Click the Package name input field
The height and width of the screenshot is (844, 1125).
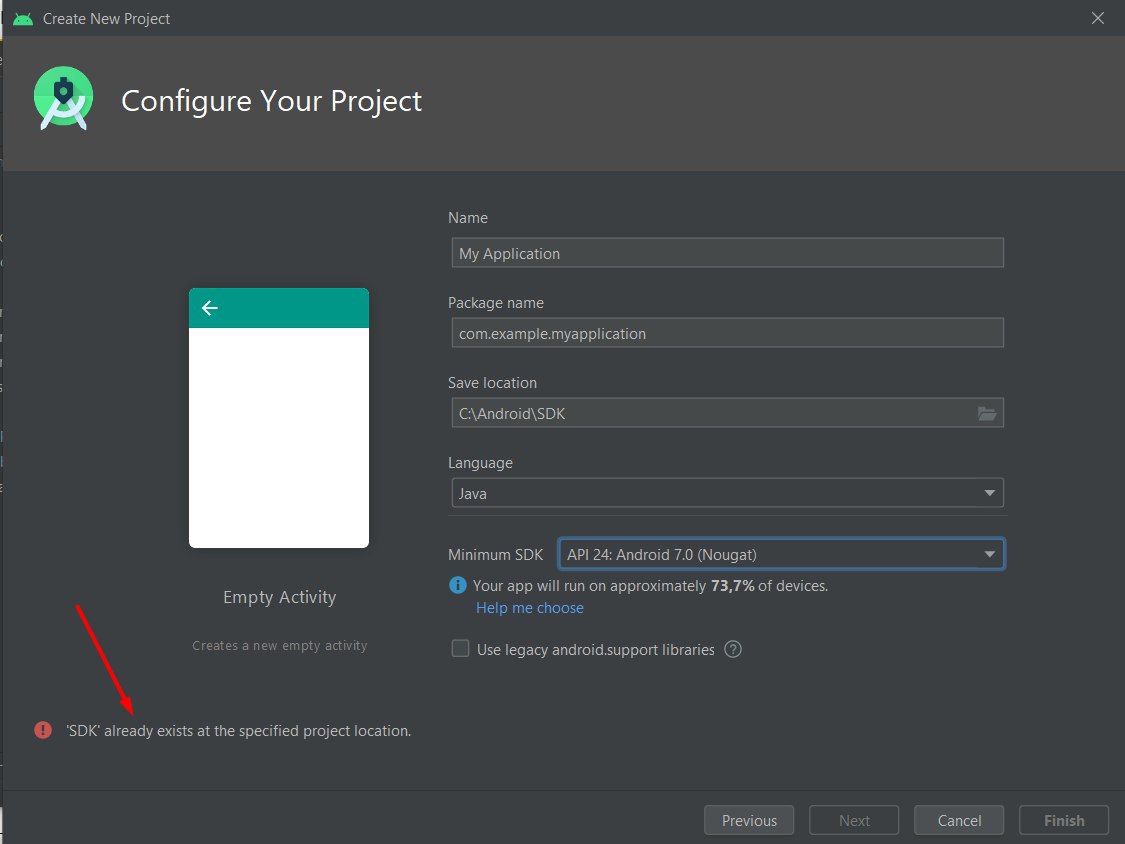[x=728, y=333]
